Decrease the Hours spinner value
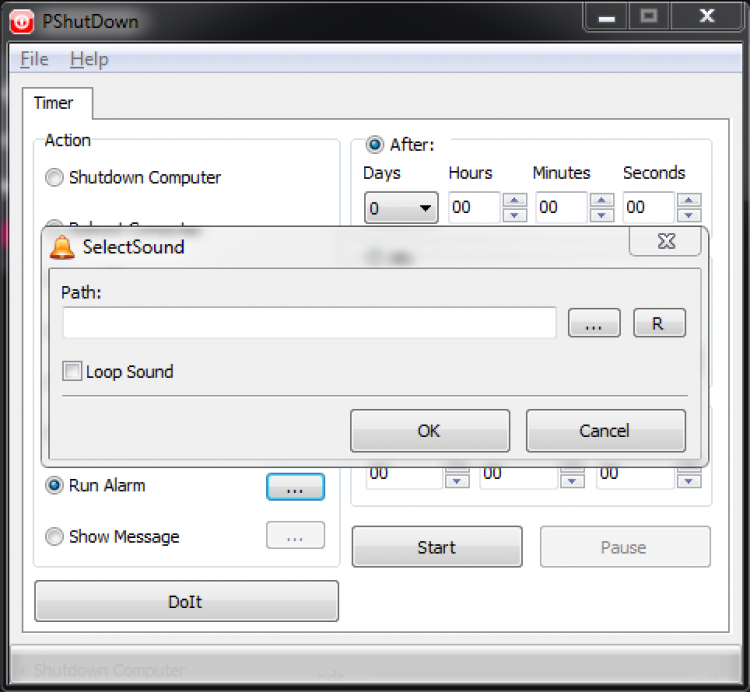 pyautogui.click(x=515, y=215)
